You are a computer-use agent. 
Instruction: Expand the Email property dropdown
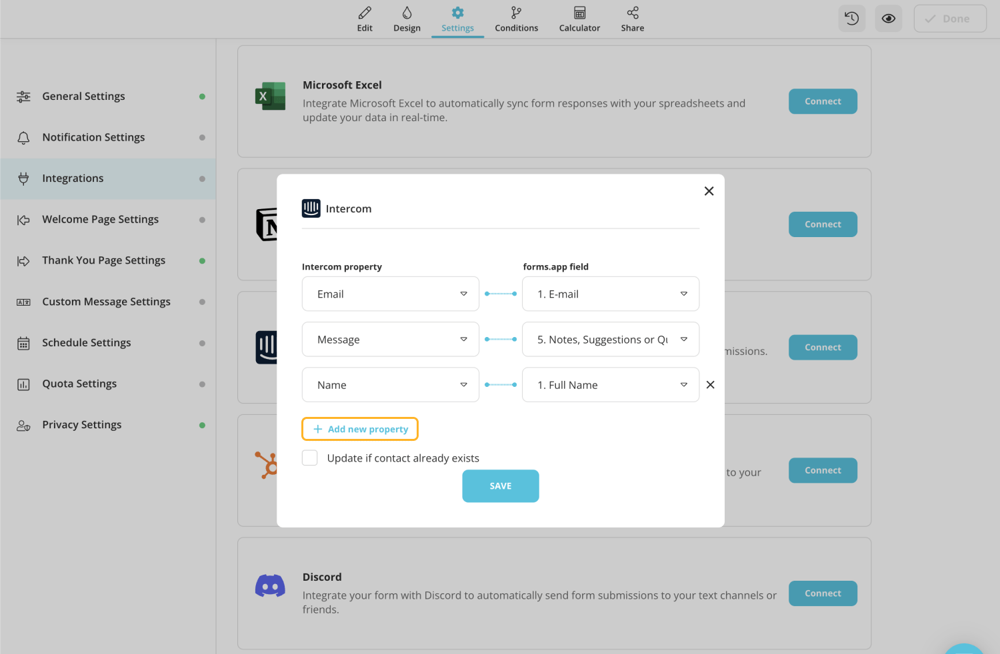click(390, 294)
